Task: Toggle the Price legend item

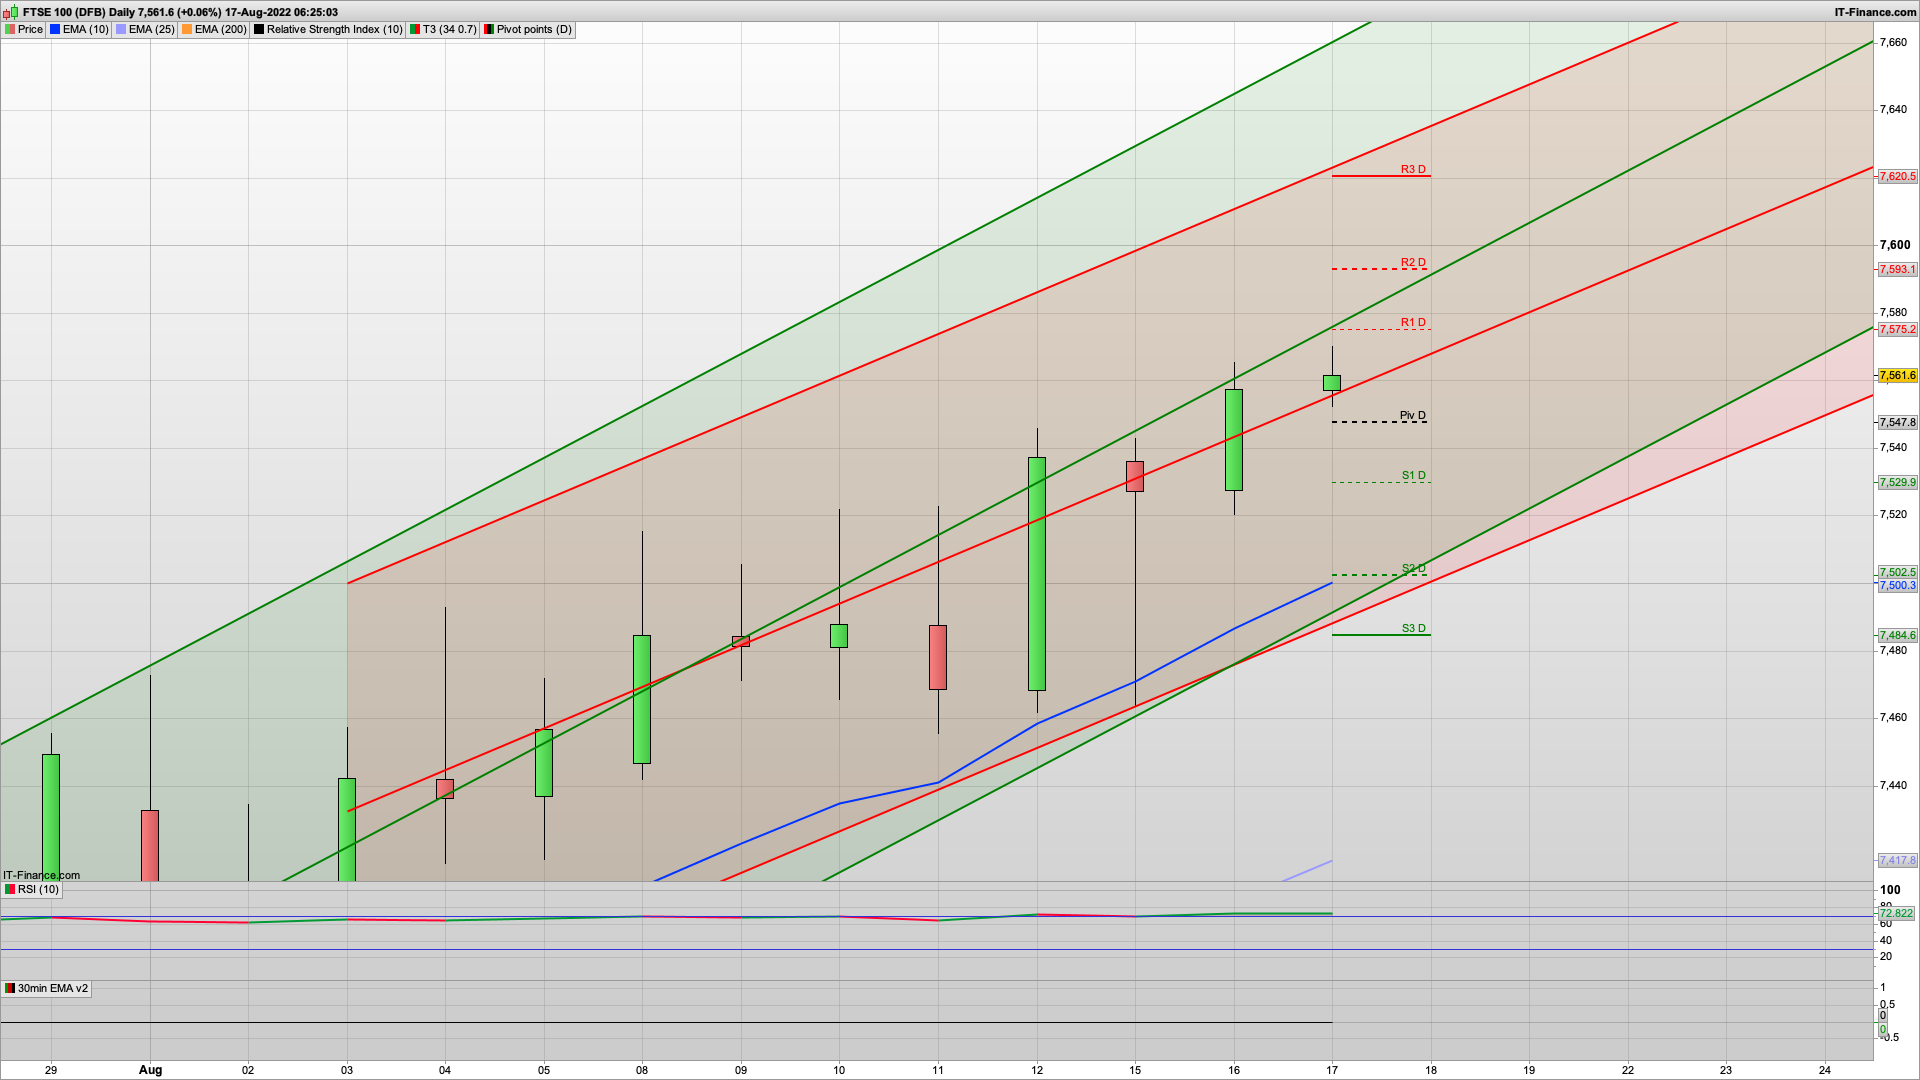Action: (x=24, y=29)
